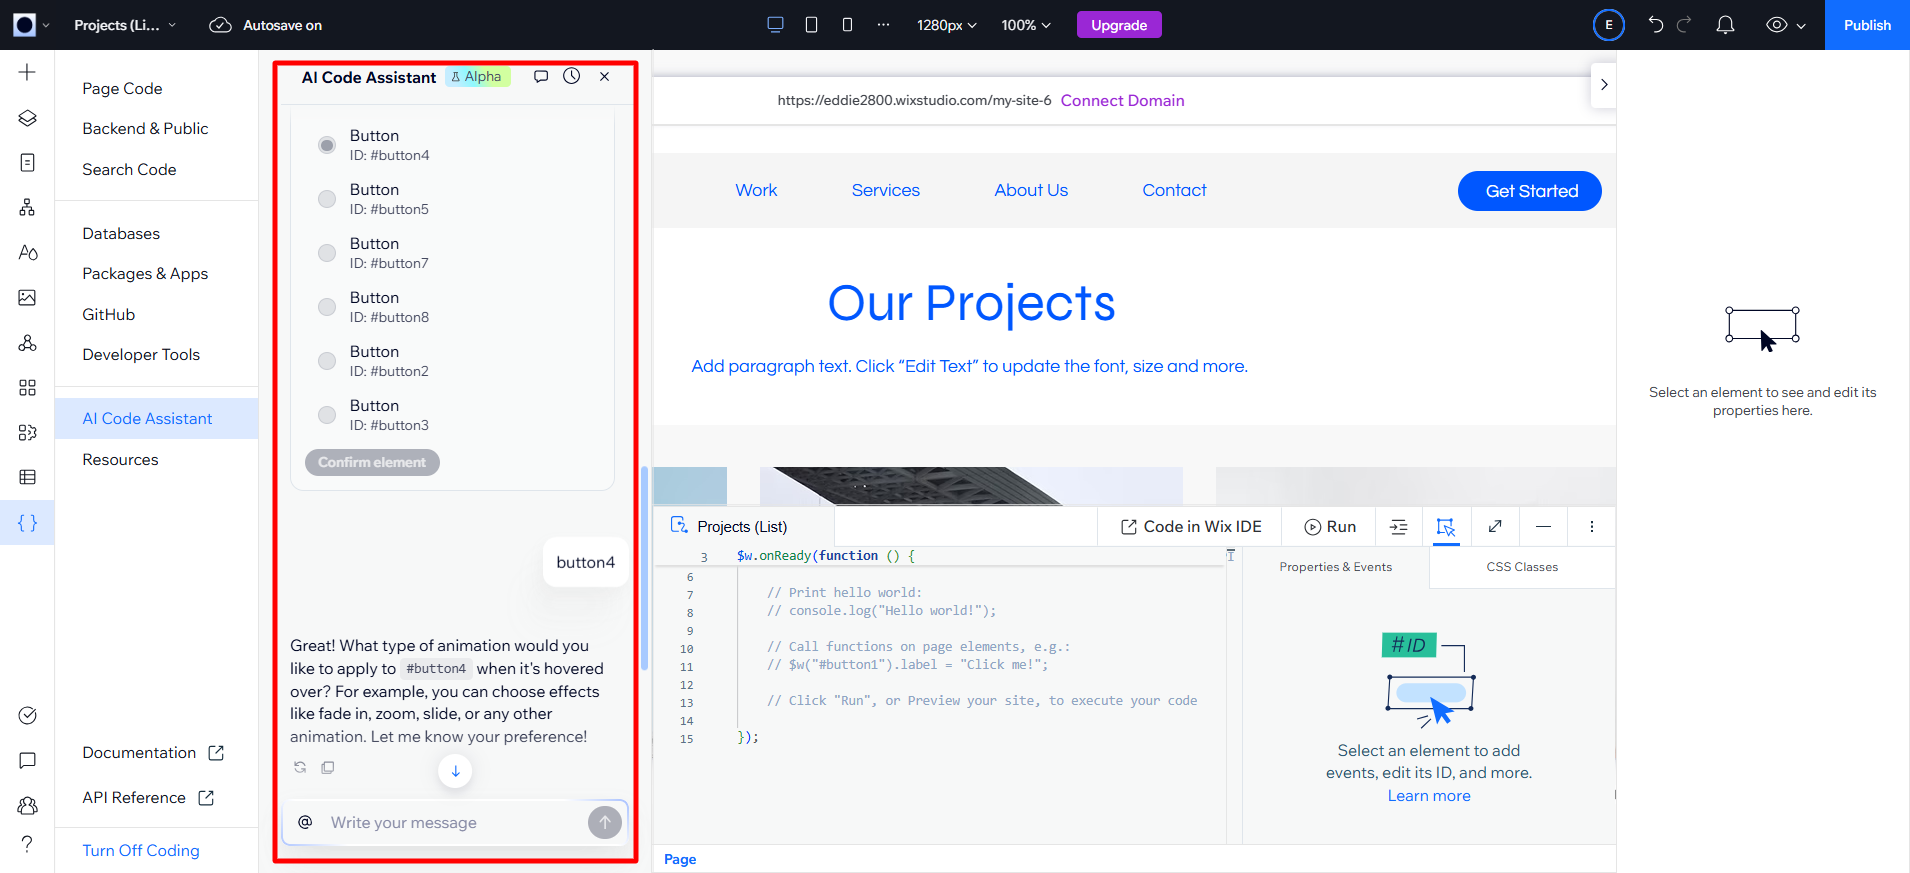Click the AI chat panel scrollbar
This screenshot has height=873, width=1910.
coord(645,568)
